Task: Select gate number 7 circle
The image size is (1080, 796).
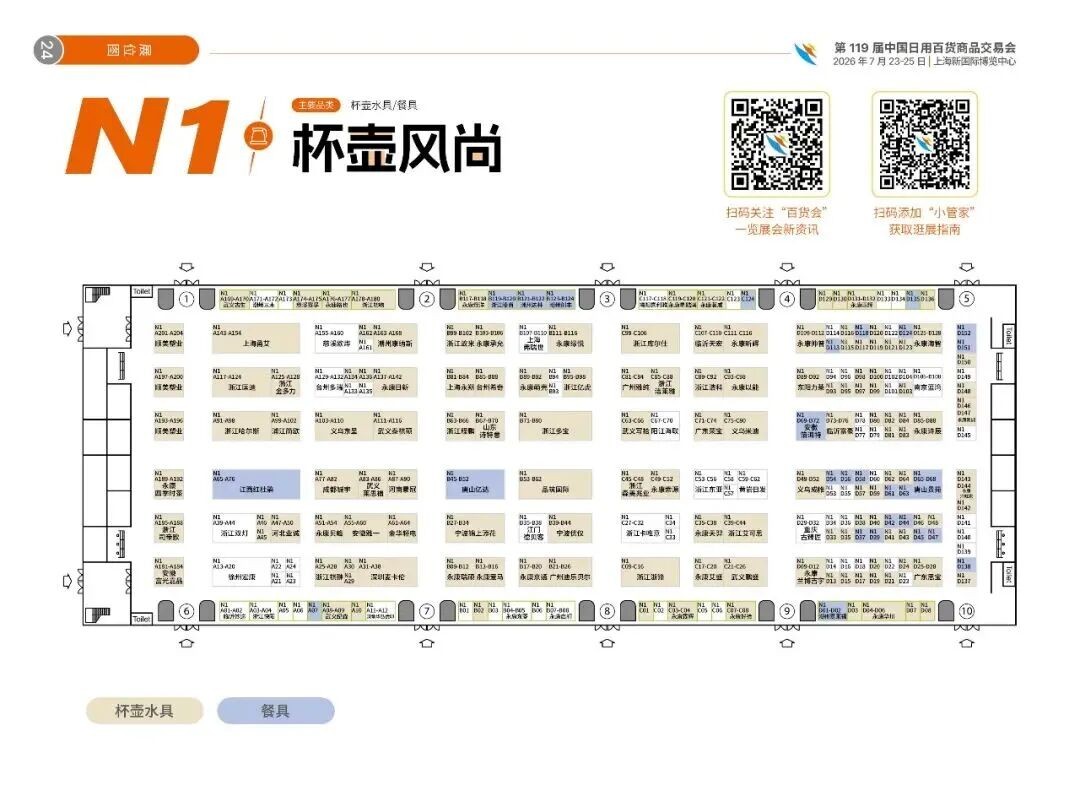Action: click(x=427, y=611)
